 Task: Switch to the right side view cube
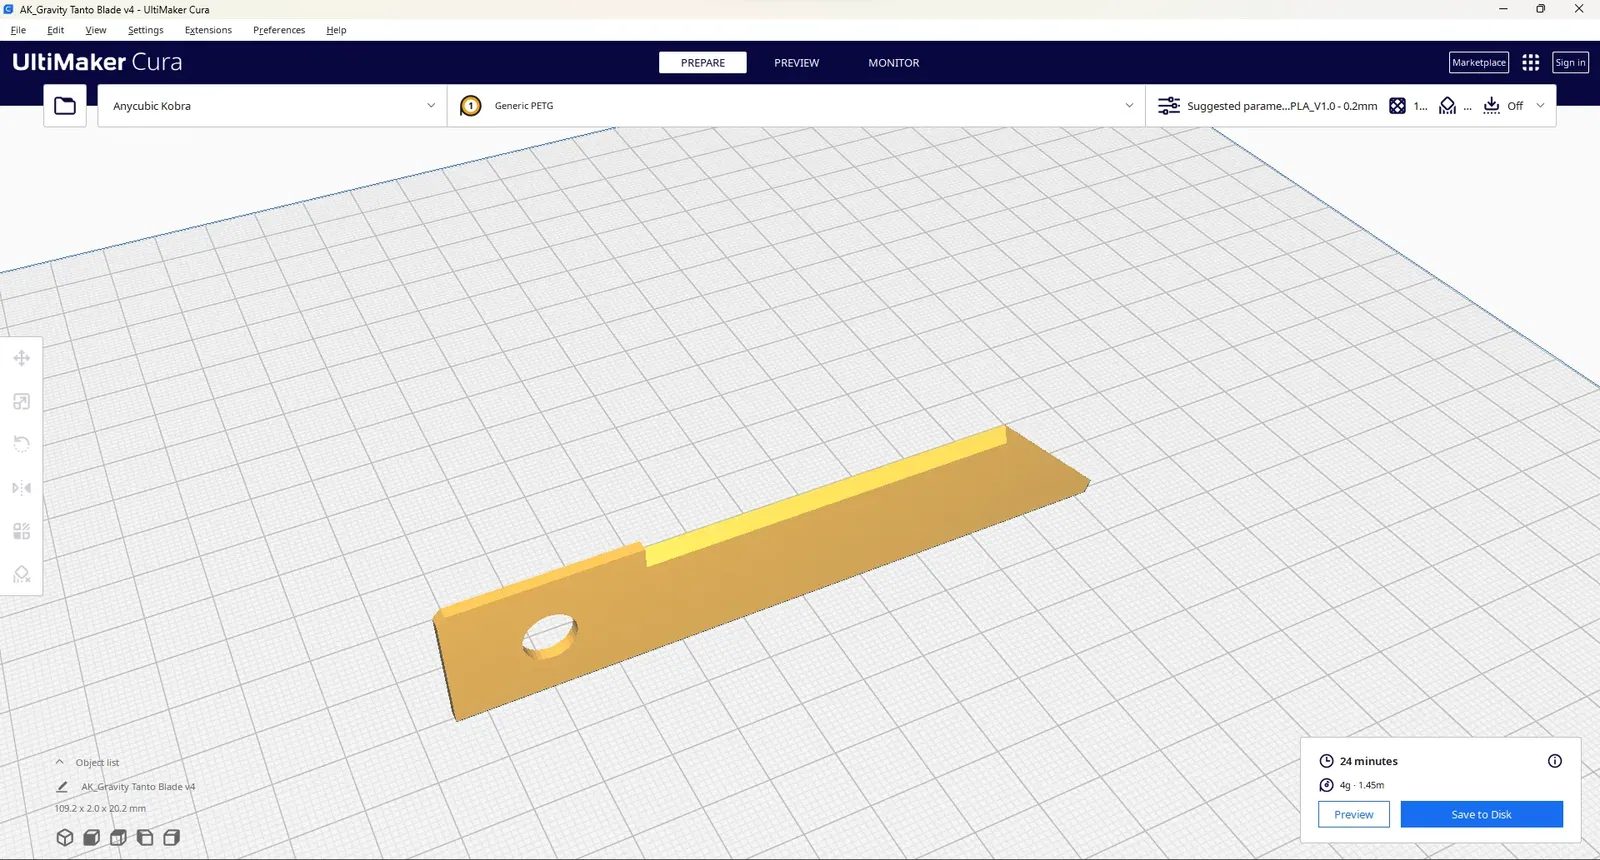tap(172, 838)
